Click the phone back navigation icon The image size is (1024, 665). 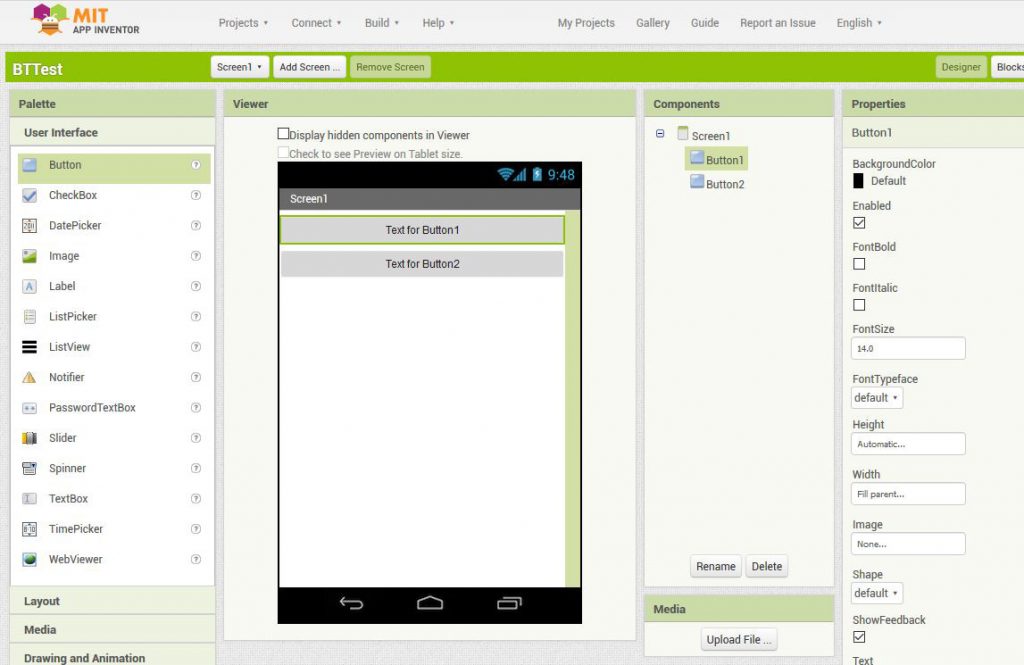[x=351, y=603]
